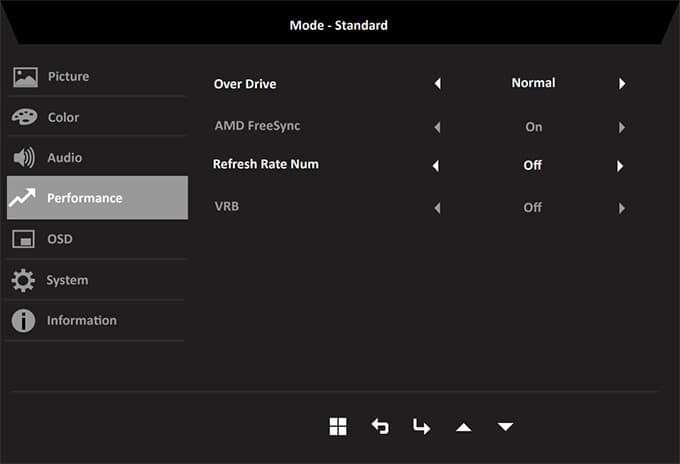Decrease Over Drive with left arrow
The image size is (680, 464).
coord(438,83)
